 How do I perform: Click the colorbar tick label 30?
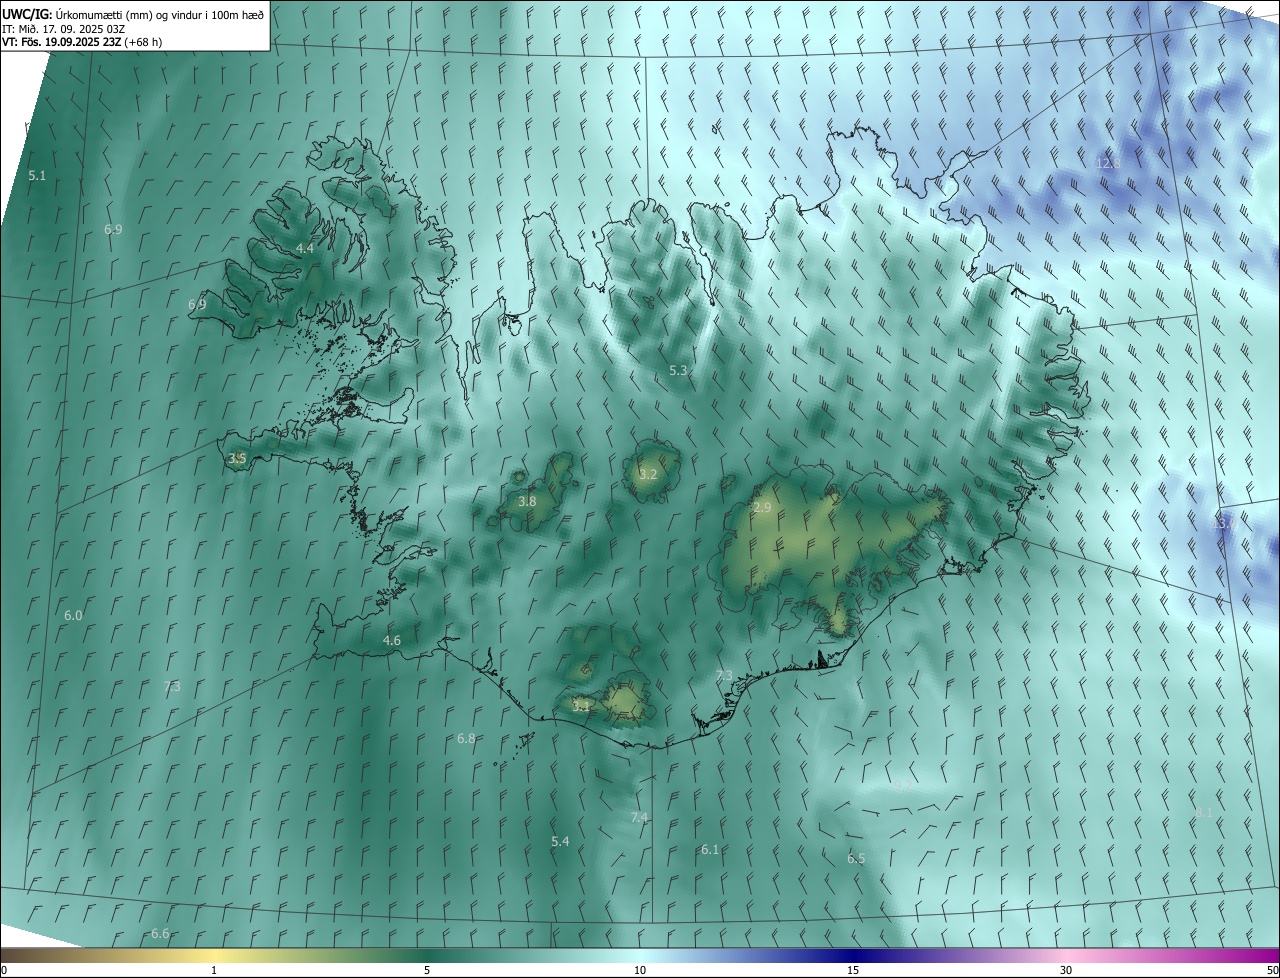pyautogui.click(x=1066, y=970)
